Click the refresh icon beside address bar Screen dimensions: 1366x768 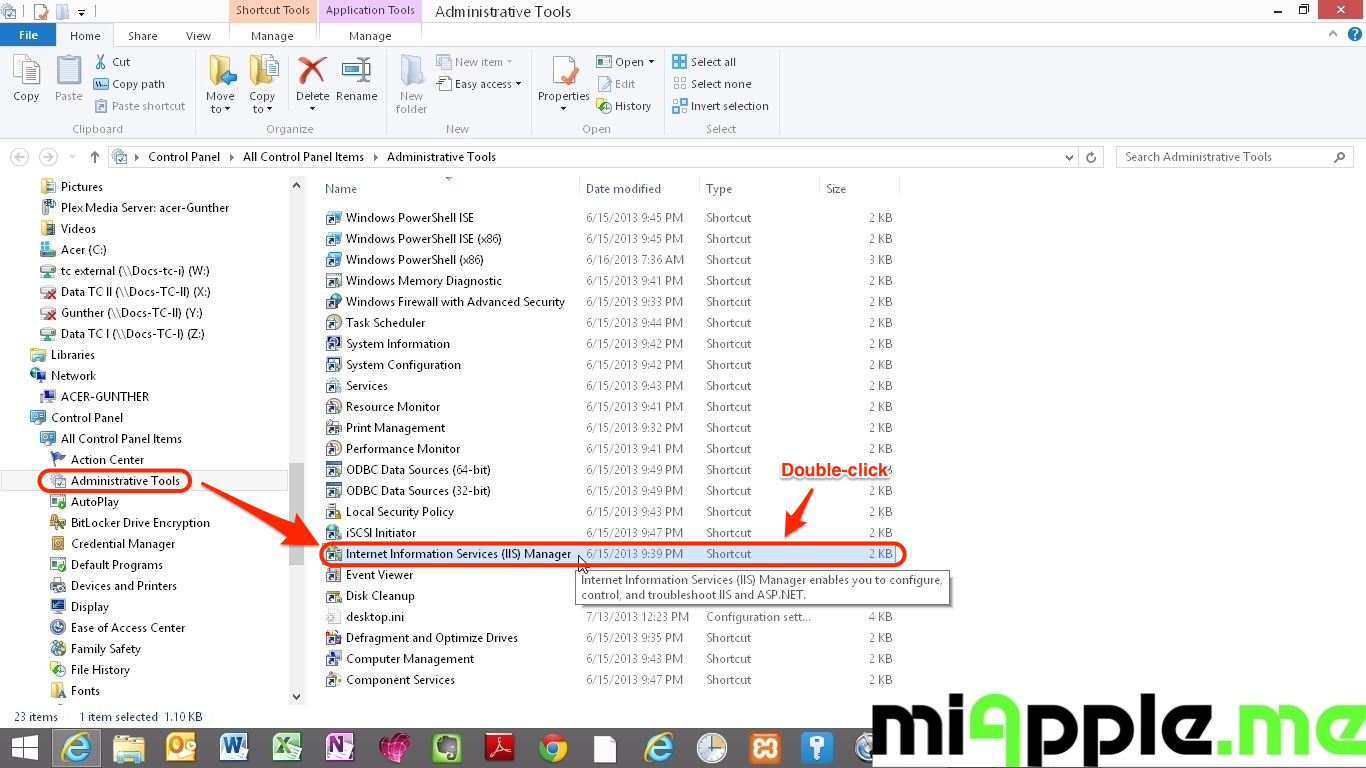tap(1092, 157)
